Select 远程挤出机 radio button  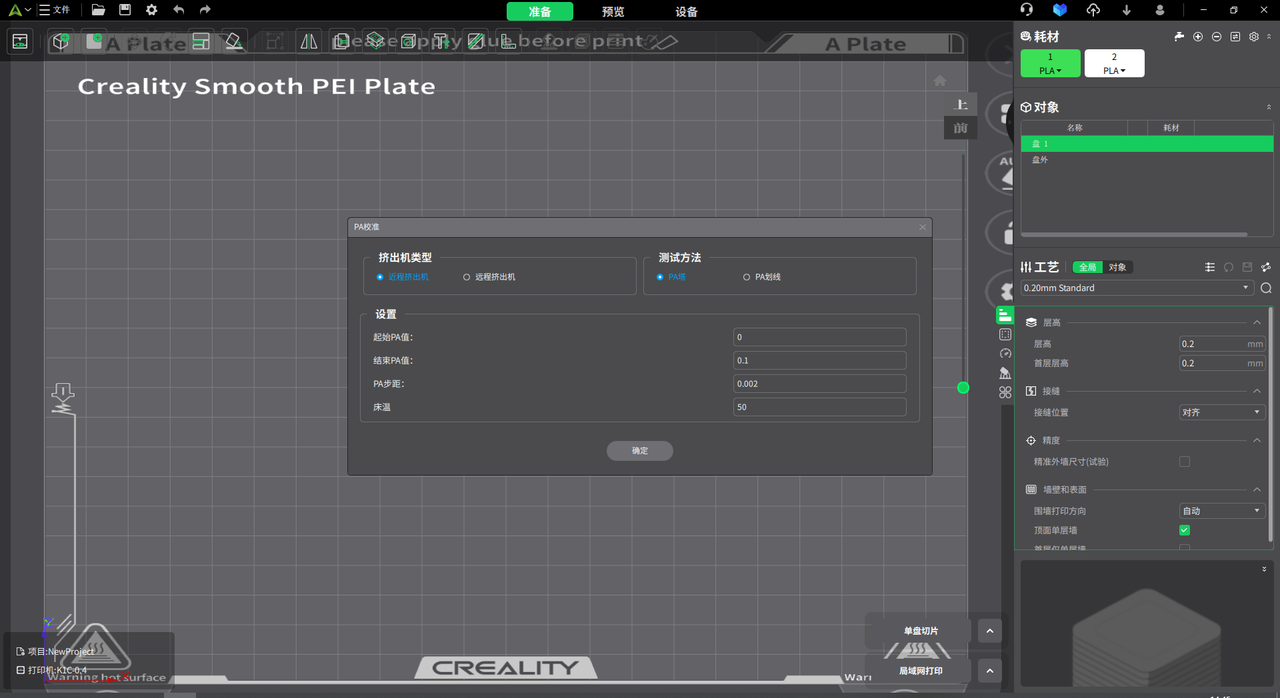[466, 277]
